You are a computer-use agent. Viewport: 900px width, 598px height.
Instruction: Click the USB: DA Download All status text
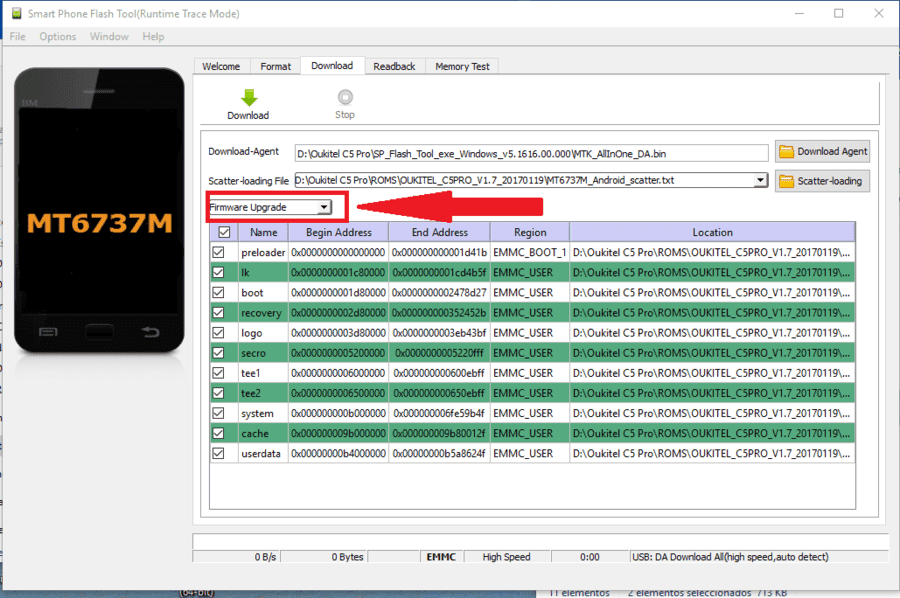(730, 557)
